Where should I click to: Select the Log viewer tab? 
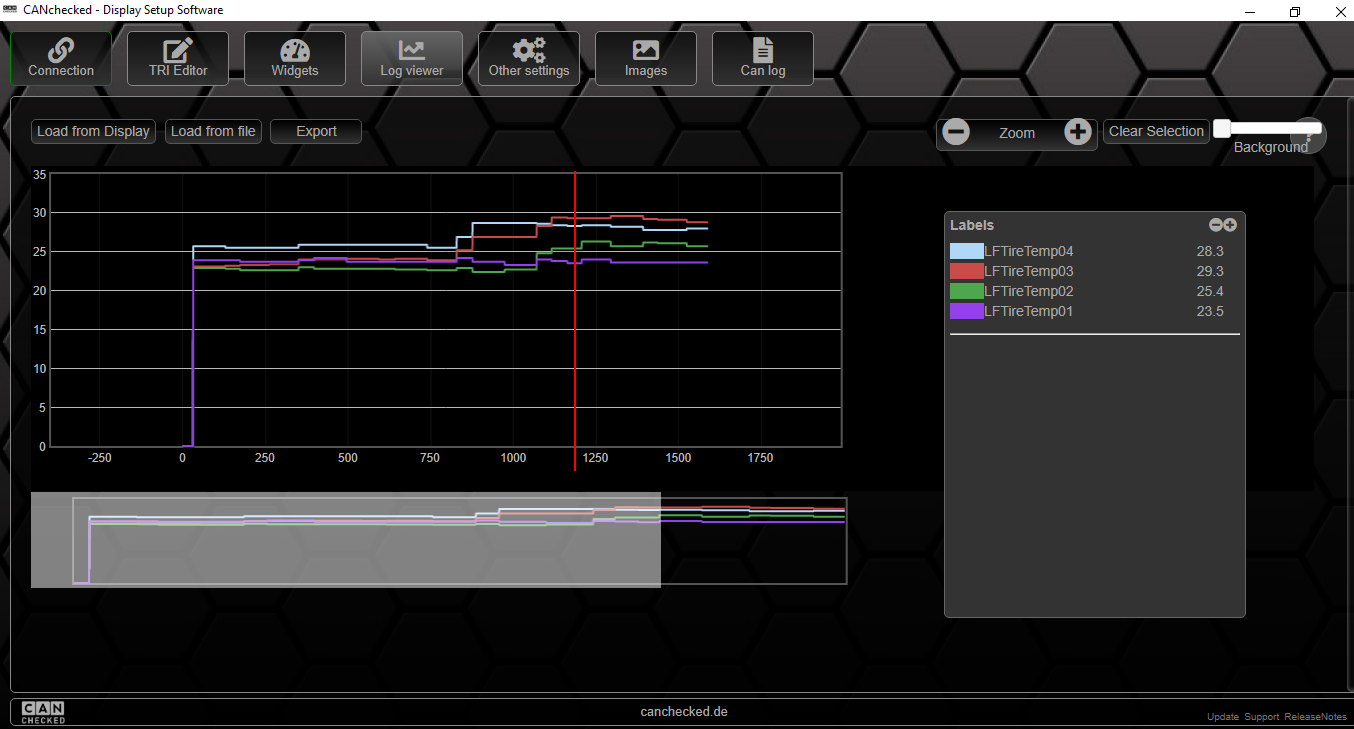pos(412,58)
